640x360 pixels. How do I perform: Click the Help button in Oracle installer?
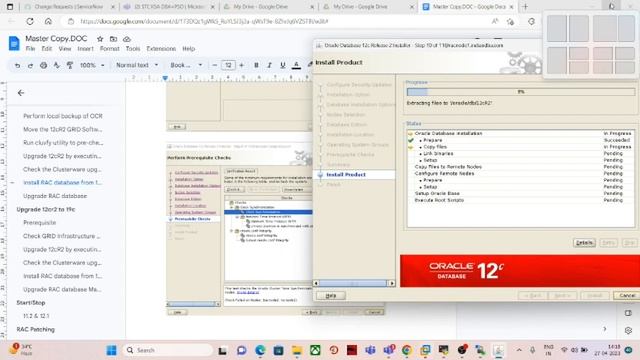[x=331, y=296]
